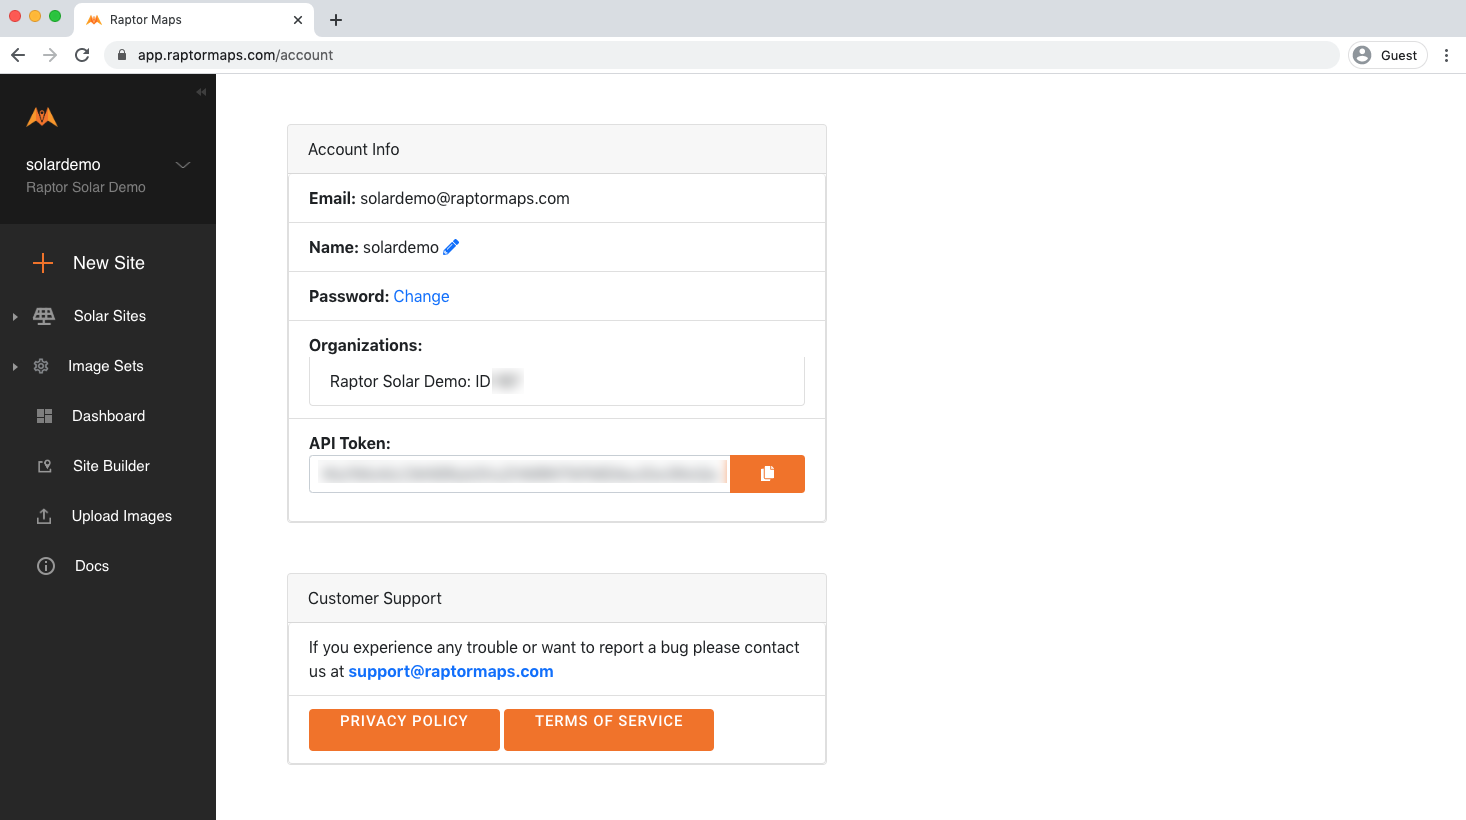Edit name with the blue pencil icon
The width and height of the screenshot is (1466, 820).
tap(451, 247)
